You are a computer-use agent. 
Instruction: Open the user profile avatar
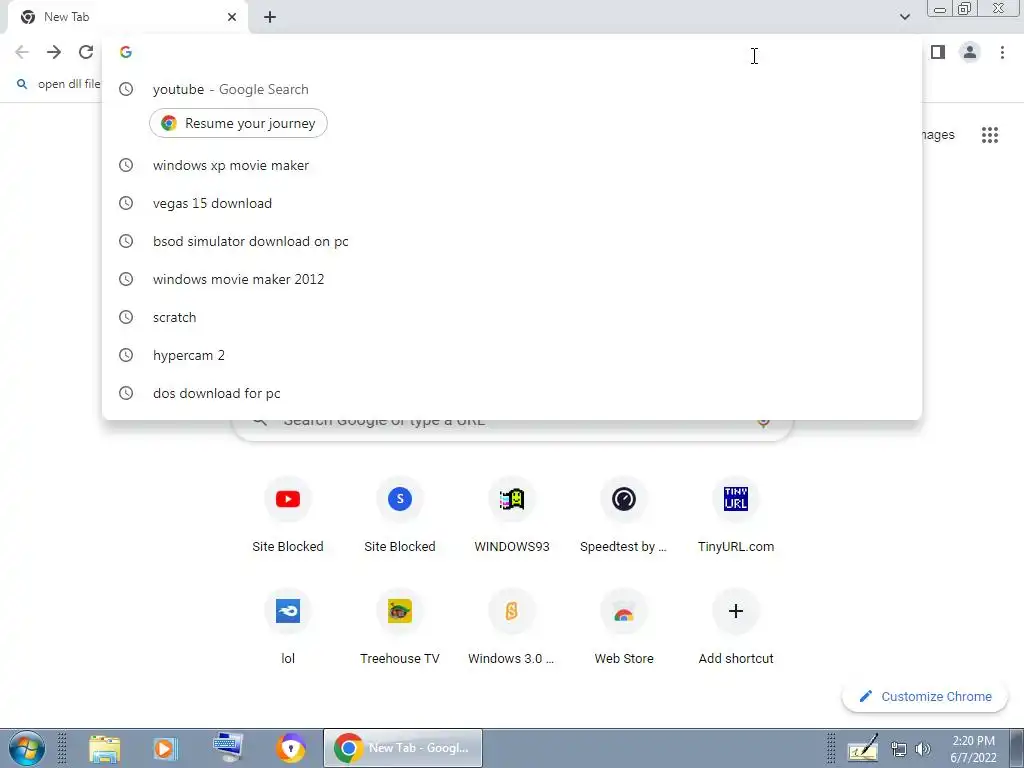pos(970,52)
